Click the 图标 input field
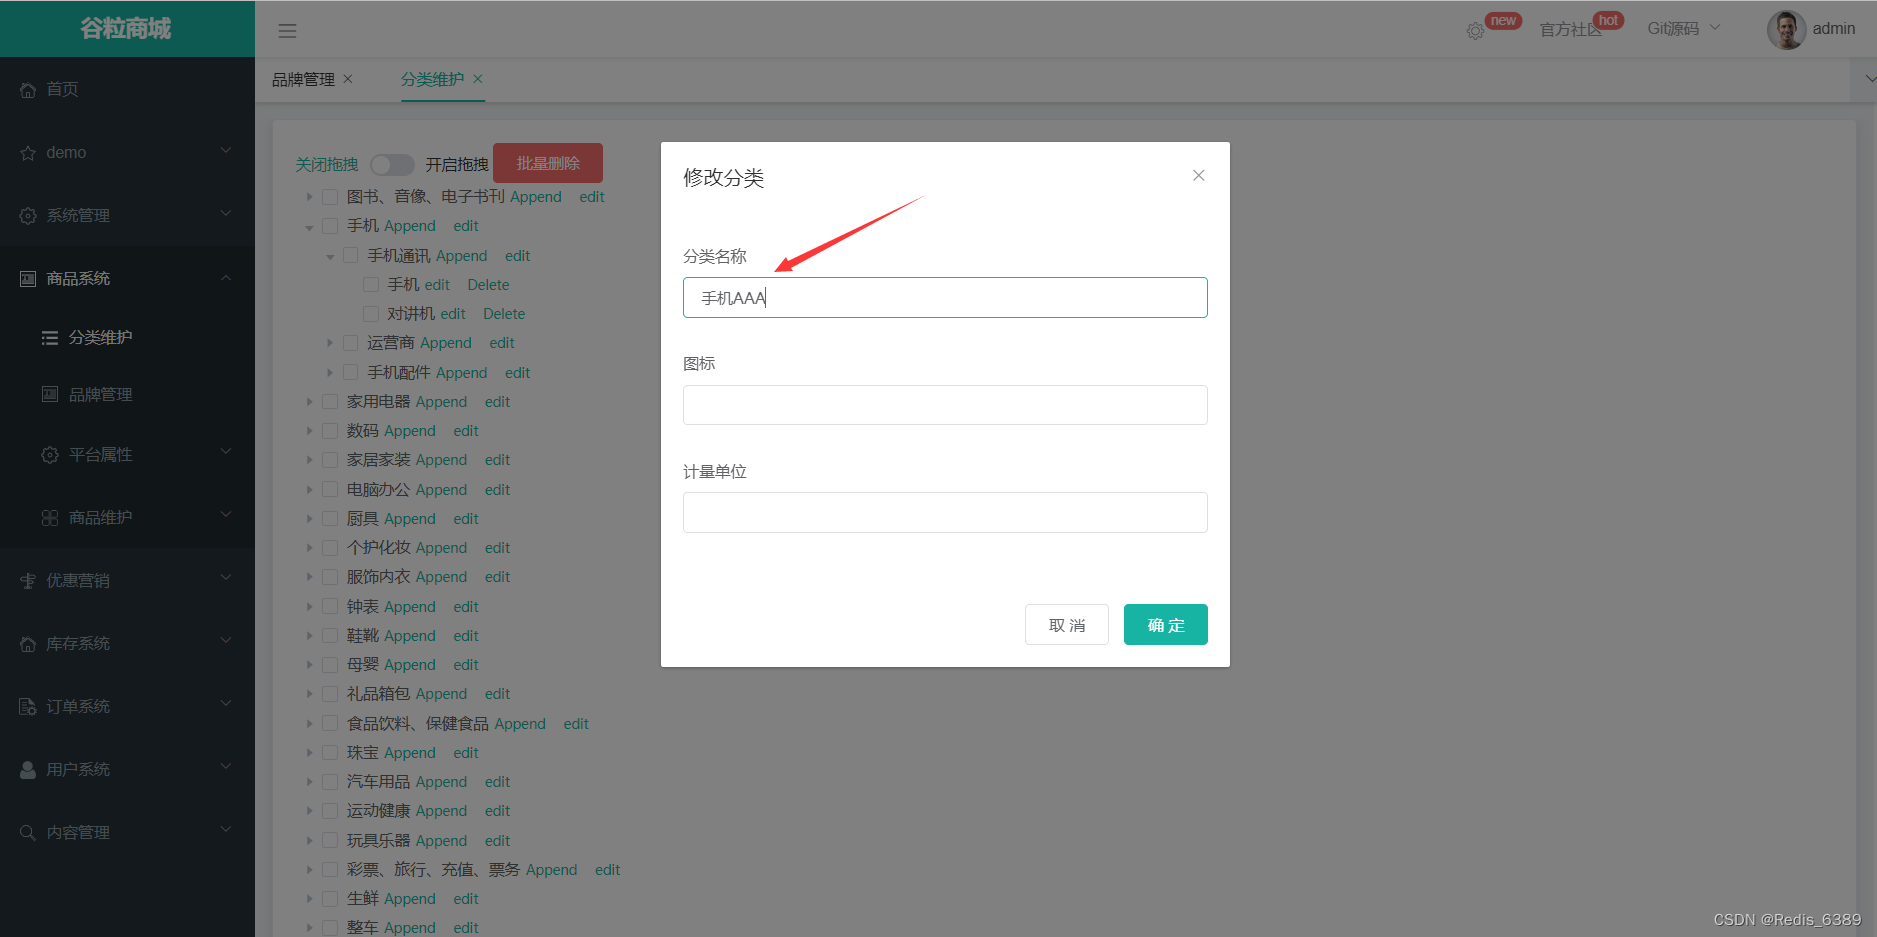1877x937 pixels. pyautogui.click(x=945, y=405)
